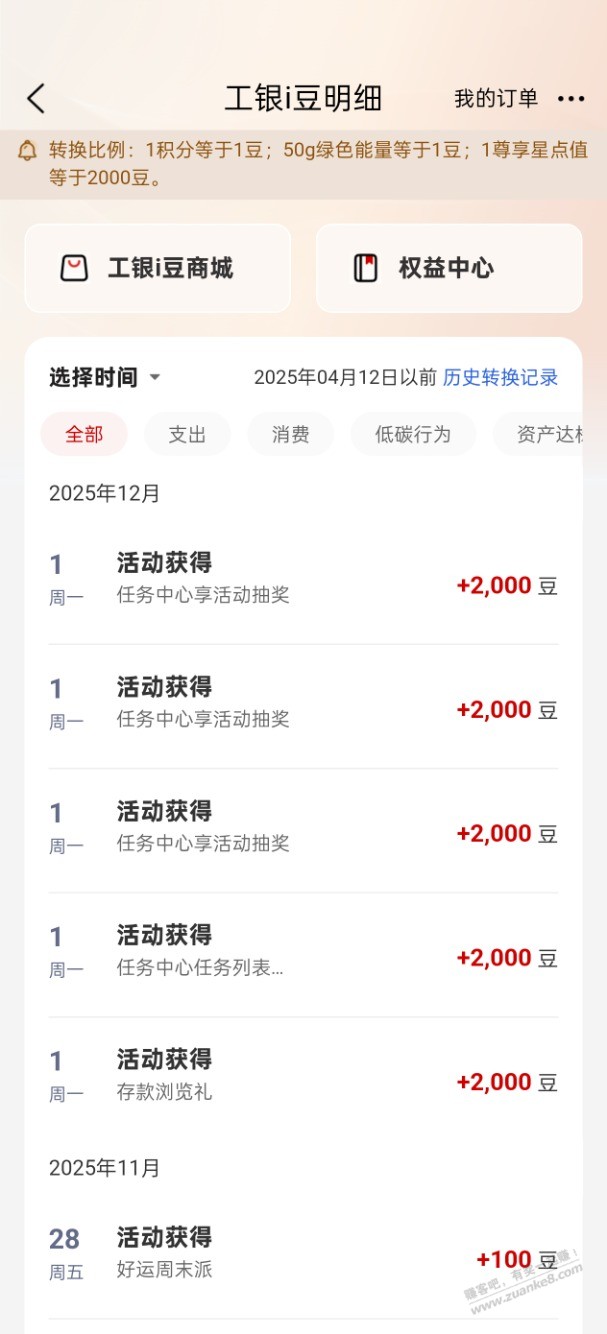
Task: Switch to the 支出 filter tab
Action: pyautogui.click(x=187, y=434)
